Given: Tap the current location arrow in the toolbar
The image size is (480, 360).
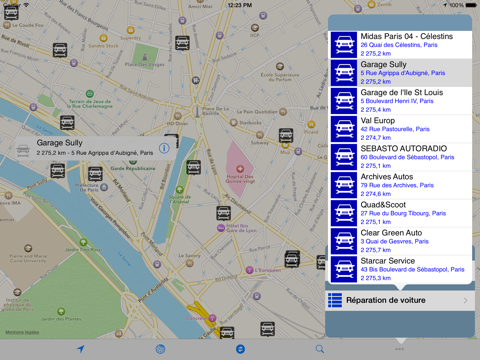Looking at the screenshot, I should [81, 349].
